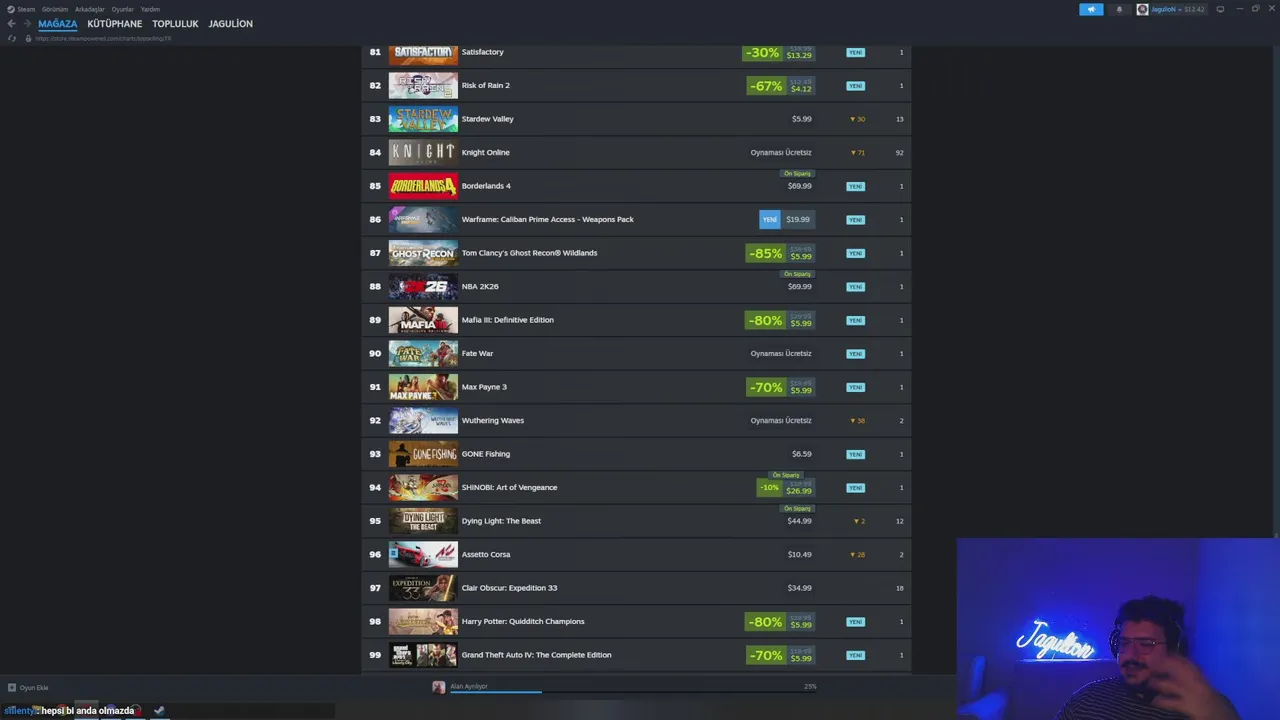Open the Yardım menu
Image resolution: width=1280 pixels, height=720 pixels.
(150, 9)
